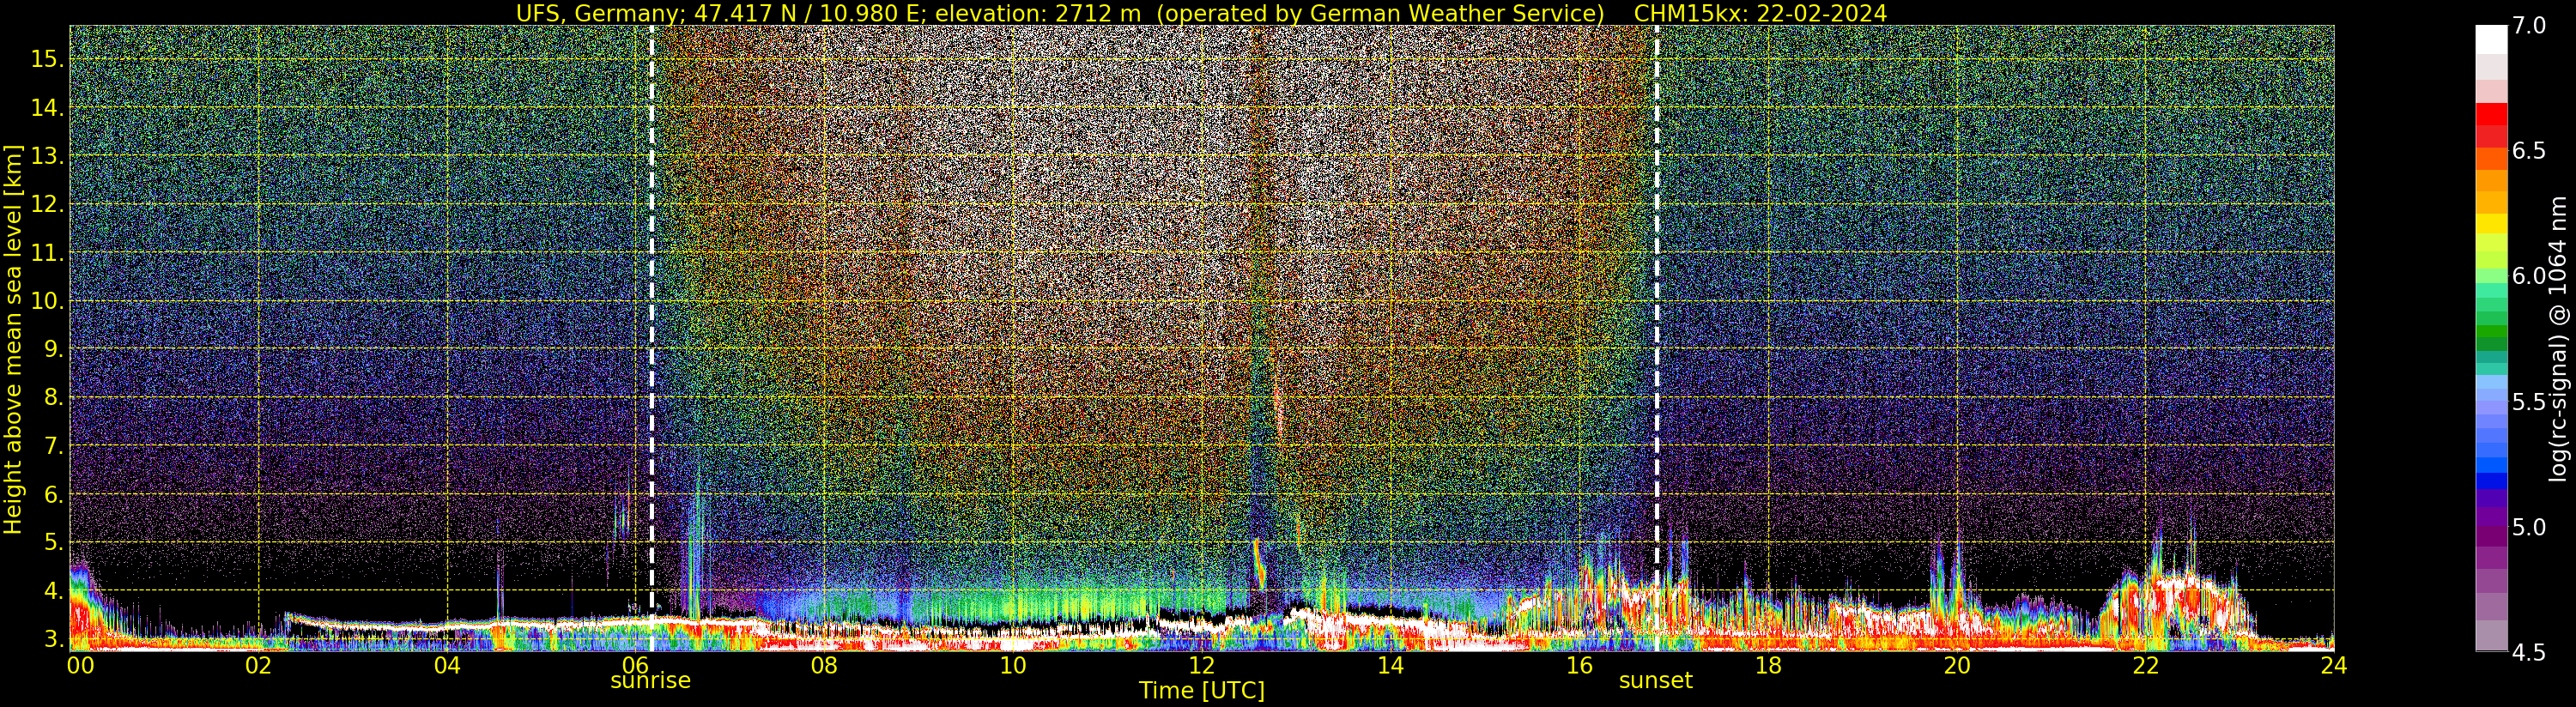Click the 'CHM15kx: 22-02-2024' date label
Screen dimensions: 2576x707
pos(1760,13)
